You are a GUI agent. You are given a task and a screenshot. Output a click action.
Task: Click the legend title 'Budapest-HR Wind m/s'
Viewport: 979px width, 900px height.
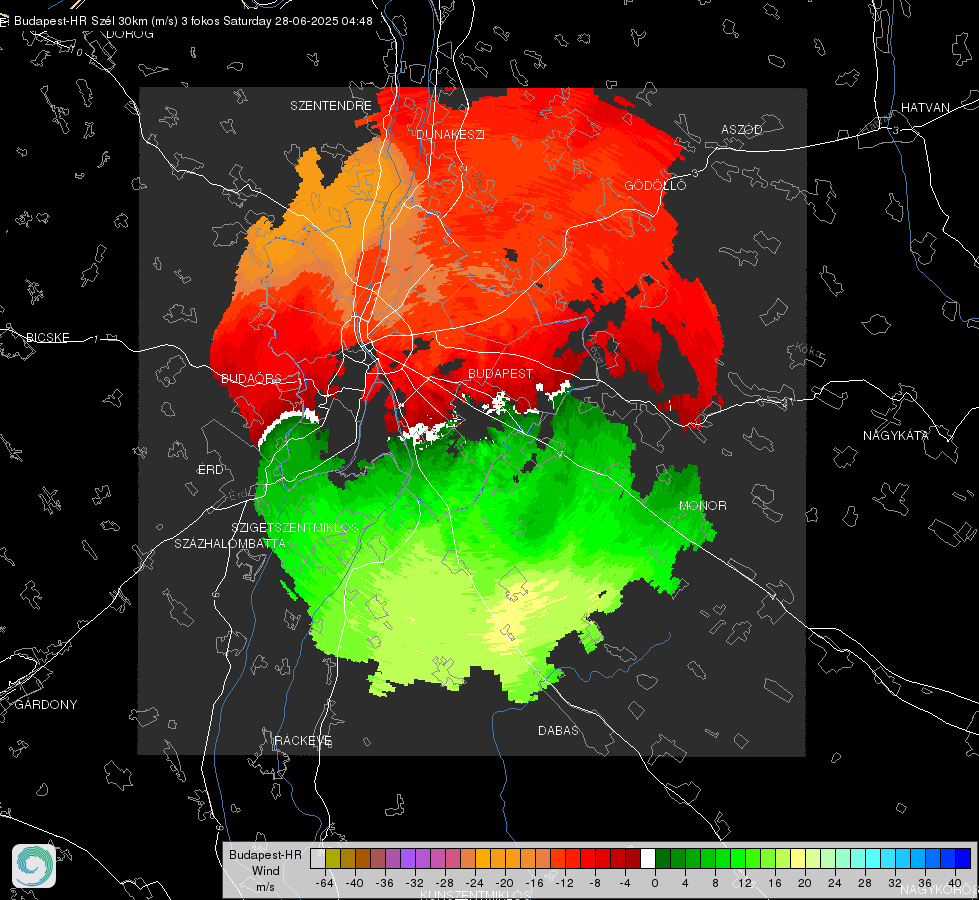click(265, 870)
